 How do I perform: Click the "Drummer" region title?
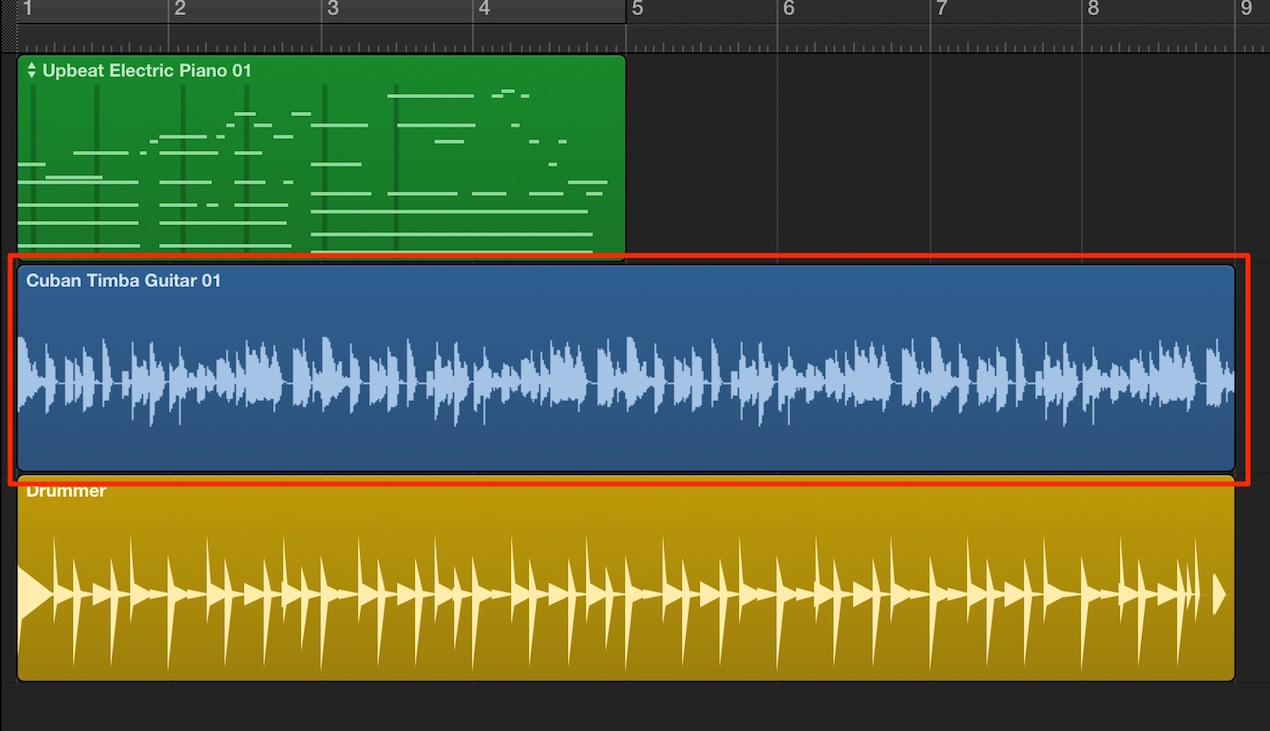click(x=66, y=490)
